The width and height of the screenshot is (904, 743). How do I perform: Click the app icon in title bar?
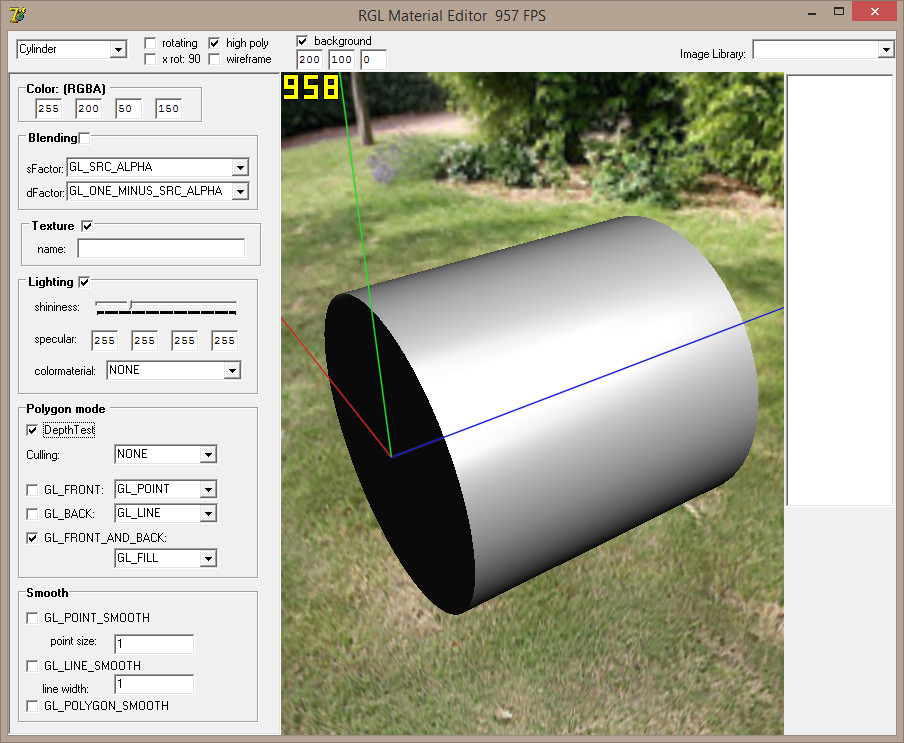point(17,14)
